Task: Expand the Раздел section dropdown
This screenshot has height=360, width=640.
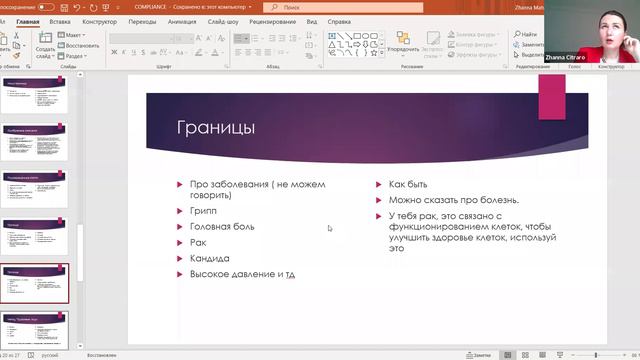Action: click(x=73, y=56)
